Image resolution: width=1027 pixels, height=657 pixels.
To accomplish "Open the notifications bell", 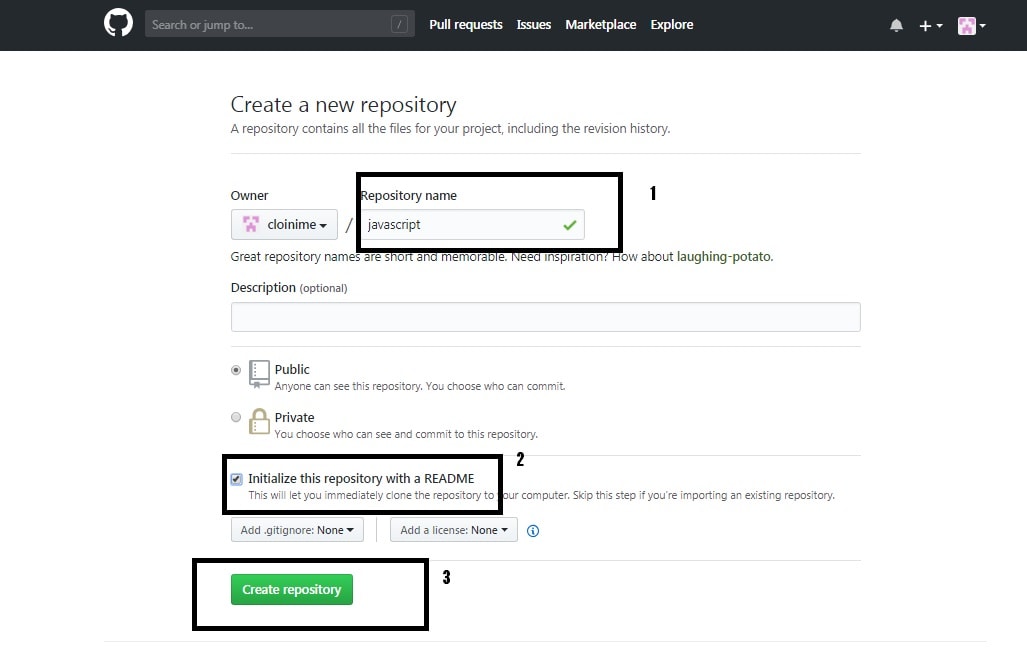I will coord(896,24).
